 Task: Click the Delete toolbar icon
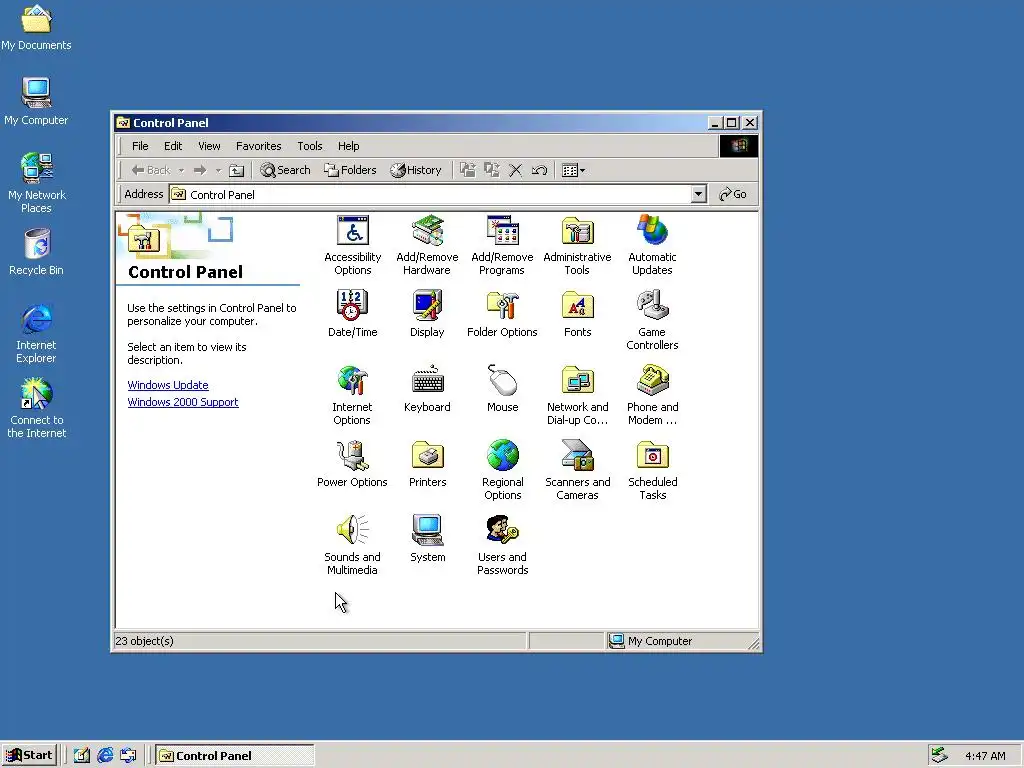pyautogui.click(x=515, y=170)
